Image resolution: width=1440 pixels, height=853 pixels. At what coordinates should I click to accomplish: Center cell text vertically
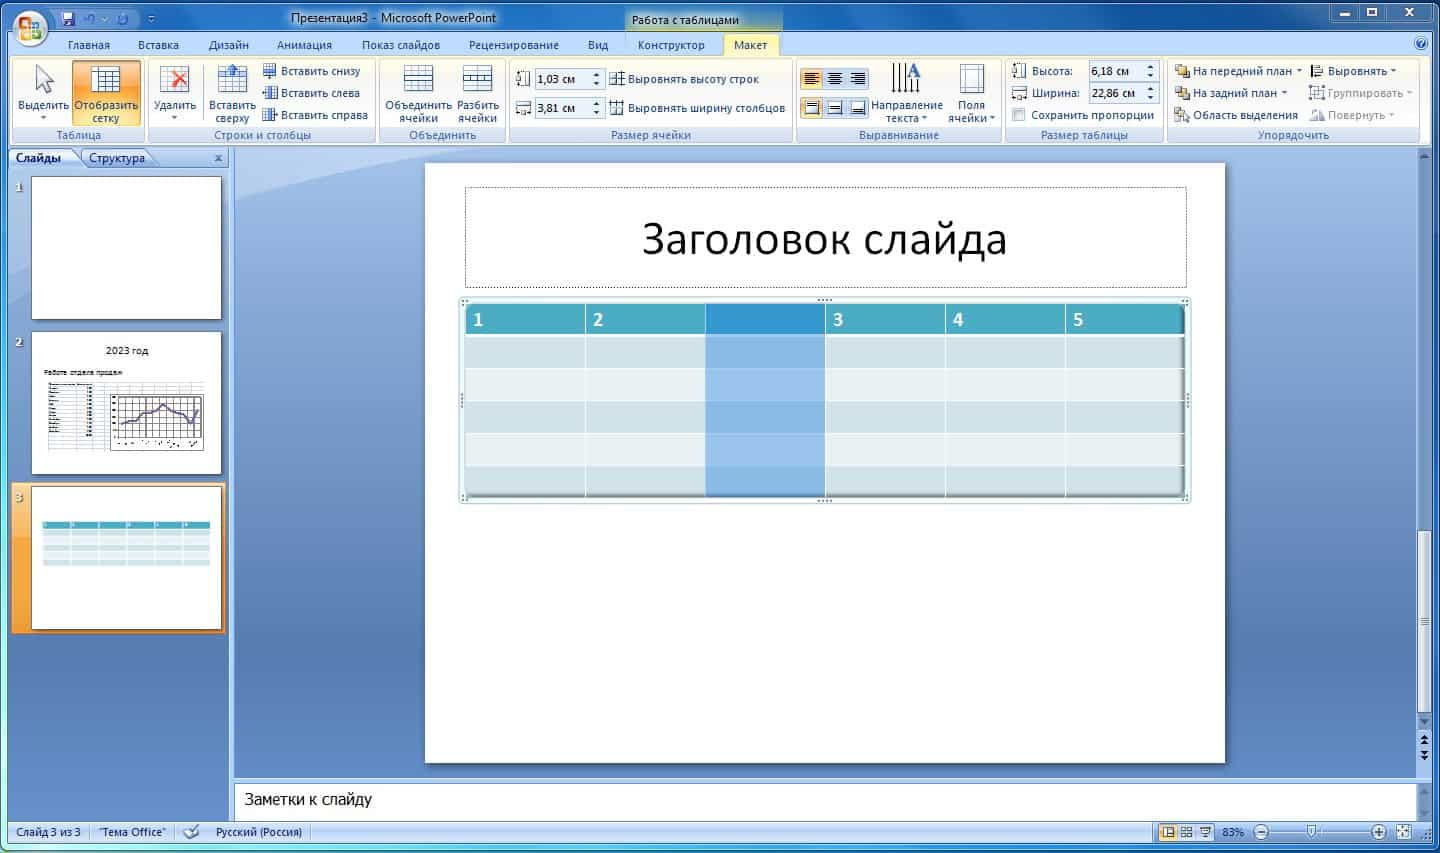(x=834, y=108)
